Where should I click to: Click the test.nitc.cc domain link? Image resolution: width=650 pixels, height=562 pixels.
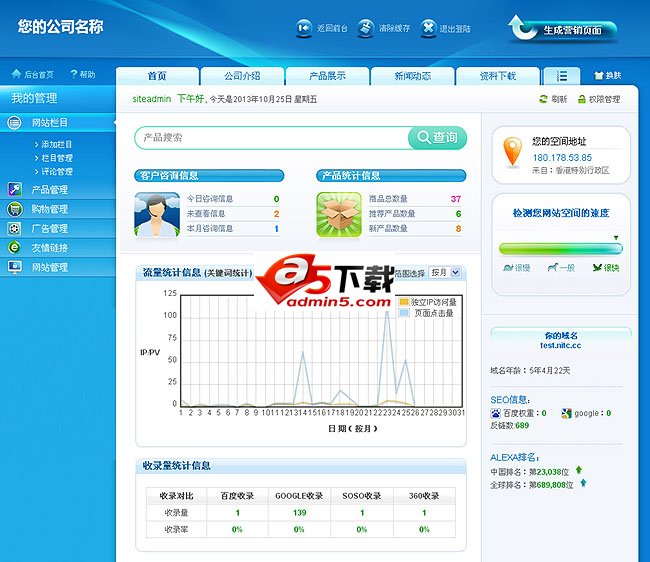560,345
